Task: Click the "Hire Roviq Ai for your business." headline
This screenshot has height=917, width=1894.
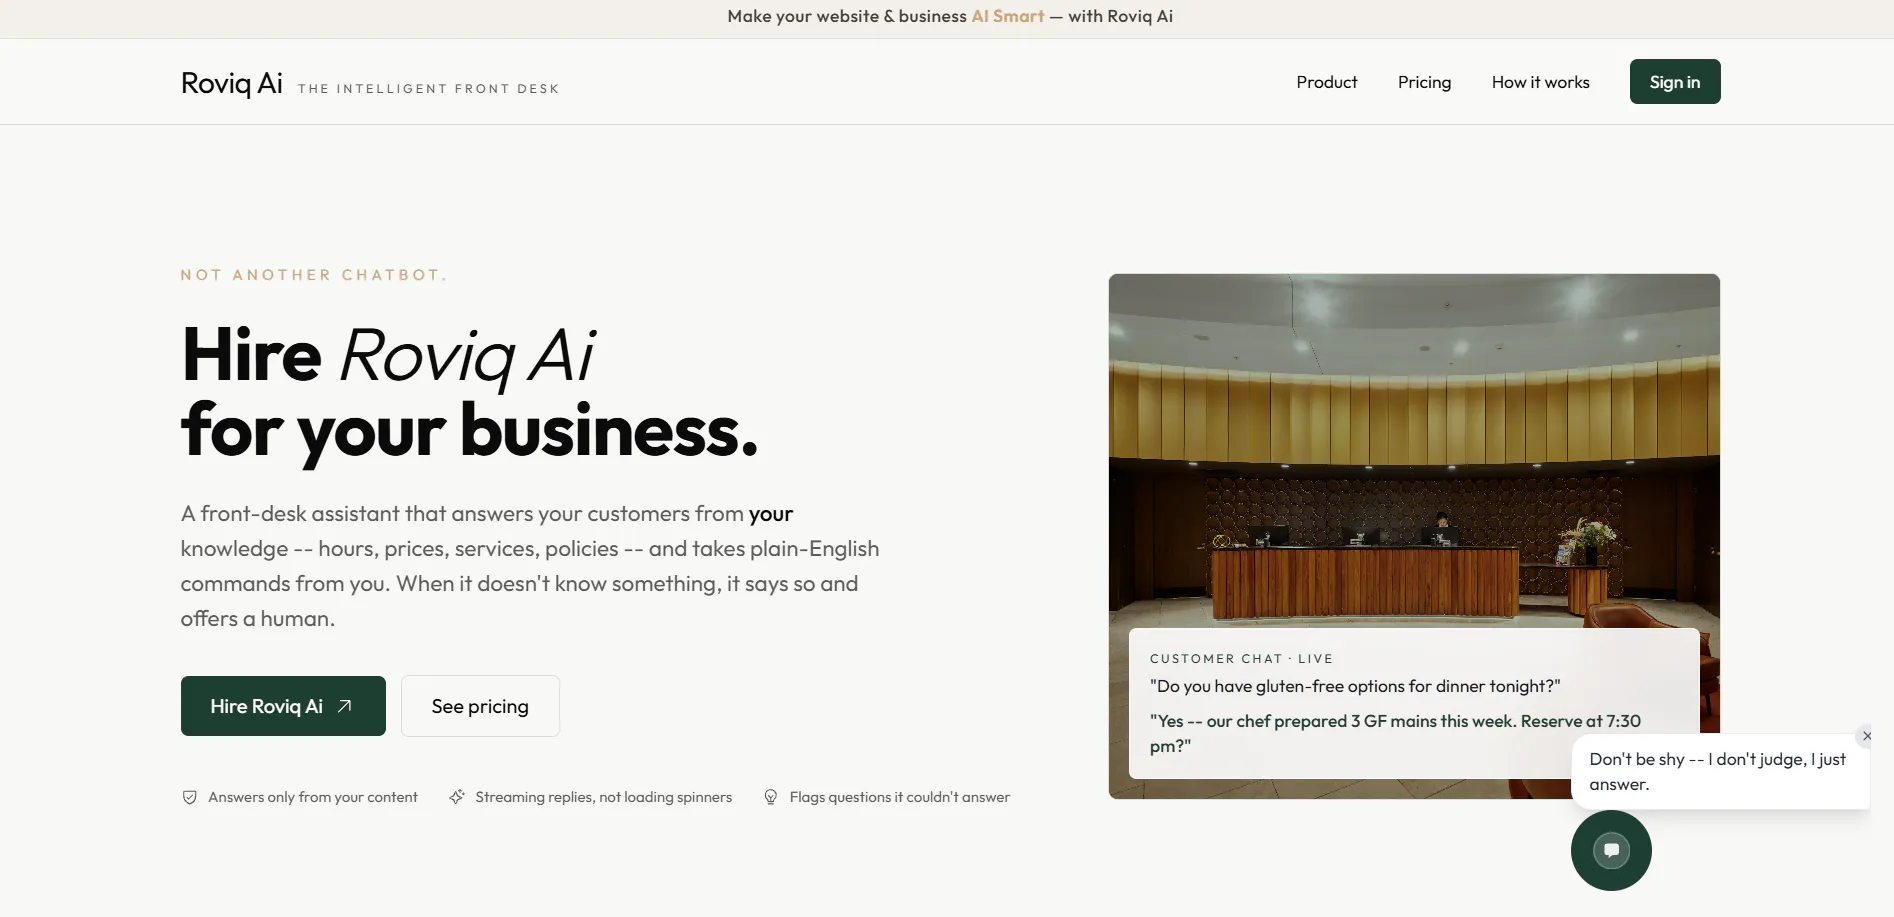Action: point(470,393)
